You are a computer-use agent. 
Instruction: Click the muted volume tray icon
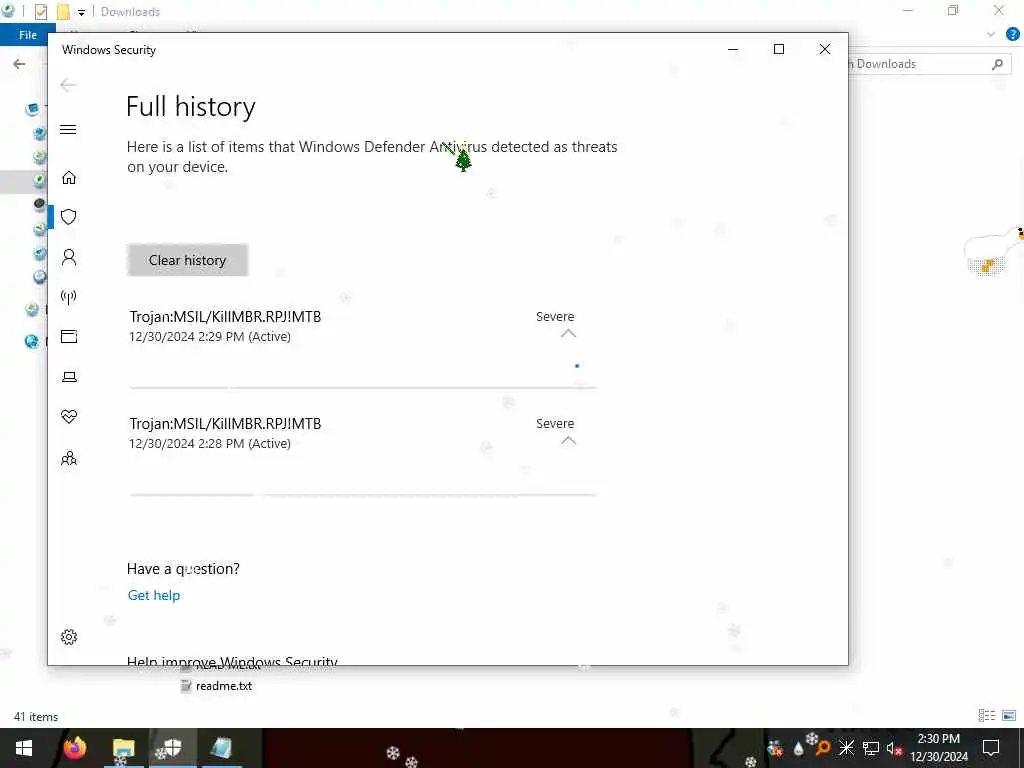pos(894,748)
